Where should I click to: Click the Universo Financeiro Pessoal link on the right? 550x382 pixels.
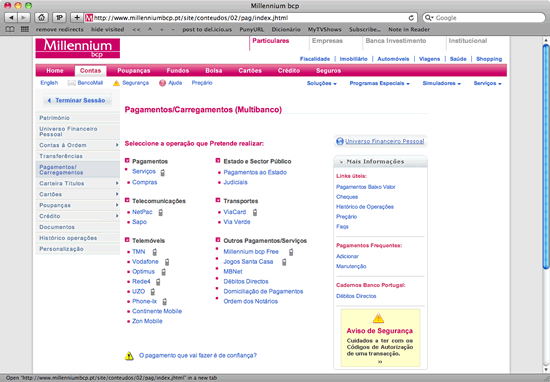pos(384,141)
